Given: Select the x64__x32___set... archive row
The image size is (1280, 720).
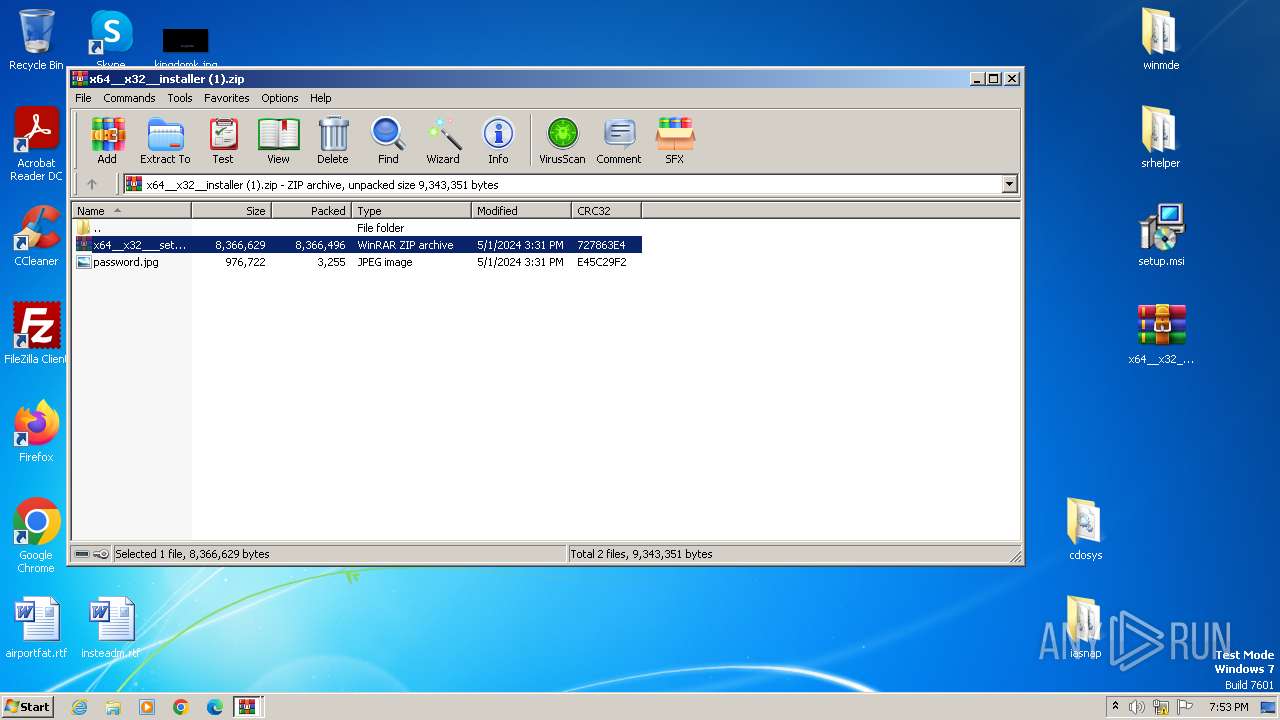Looking at the screenshot, I should (x=357, y=245).
